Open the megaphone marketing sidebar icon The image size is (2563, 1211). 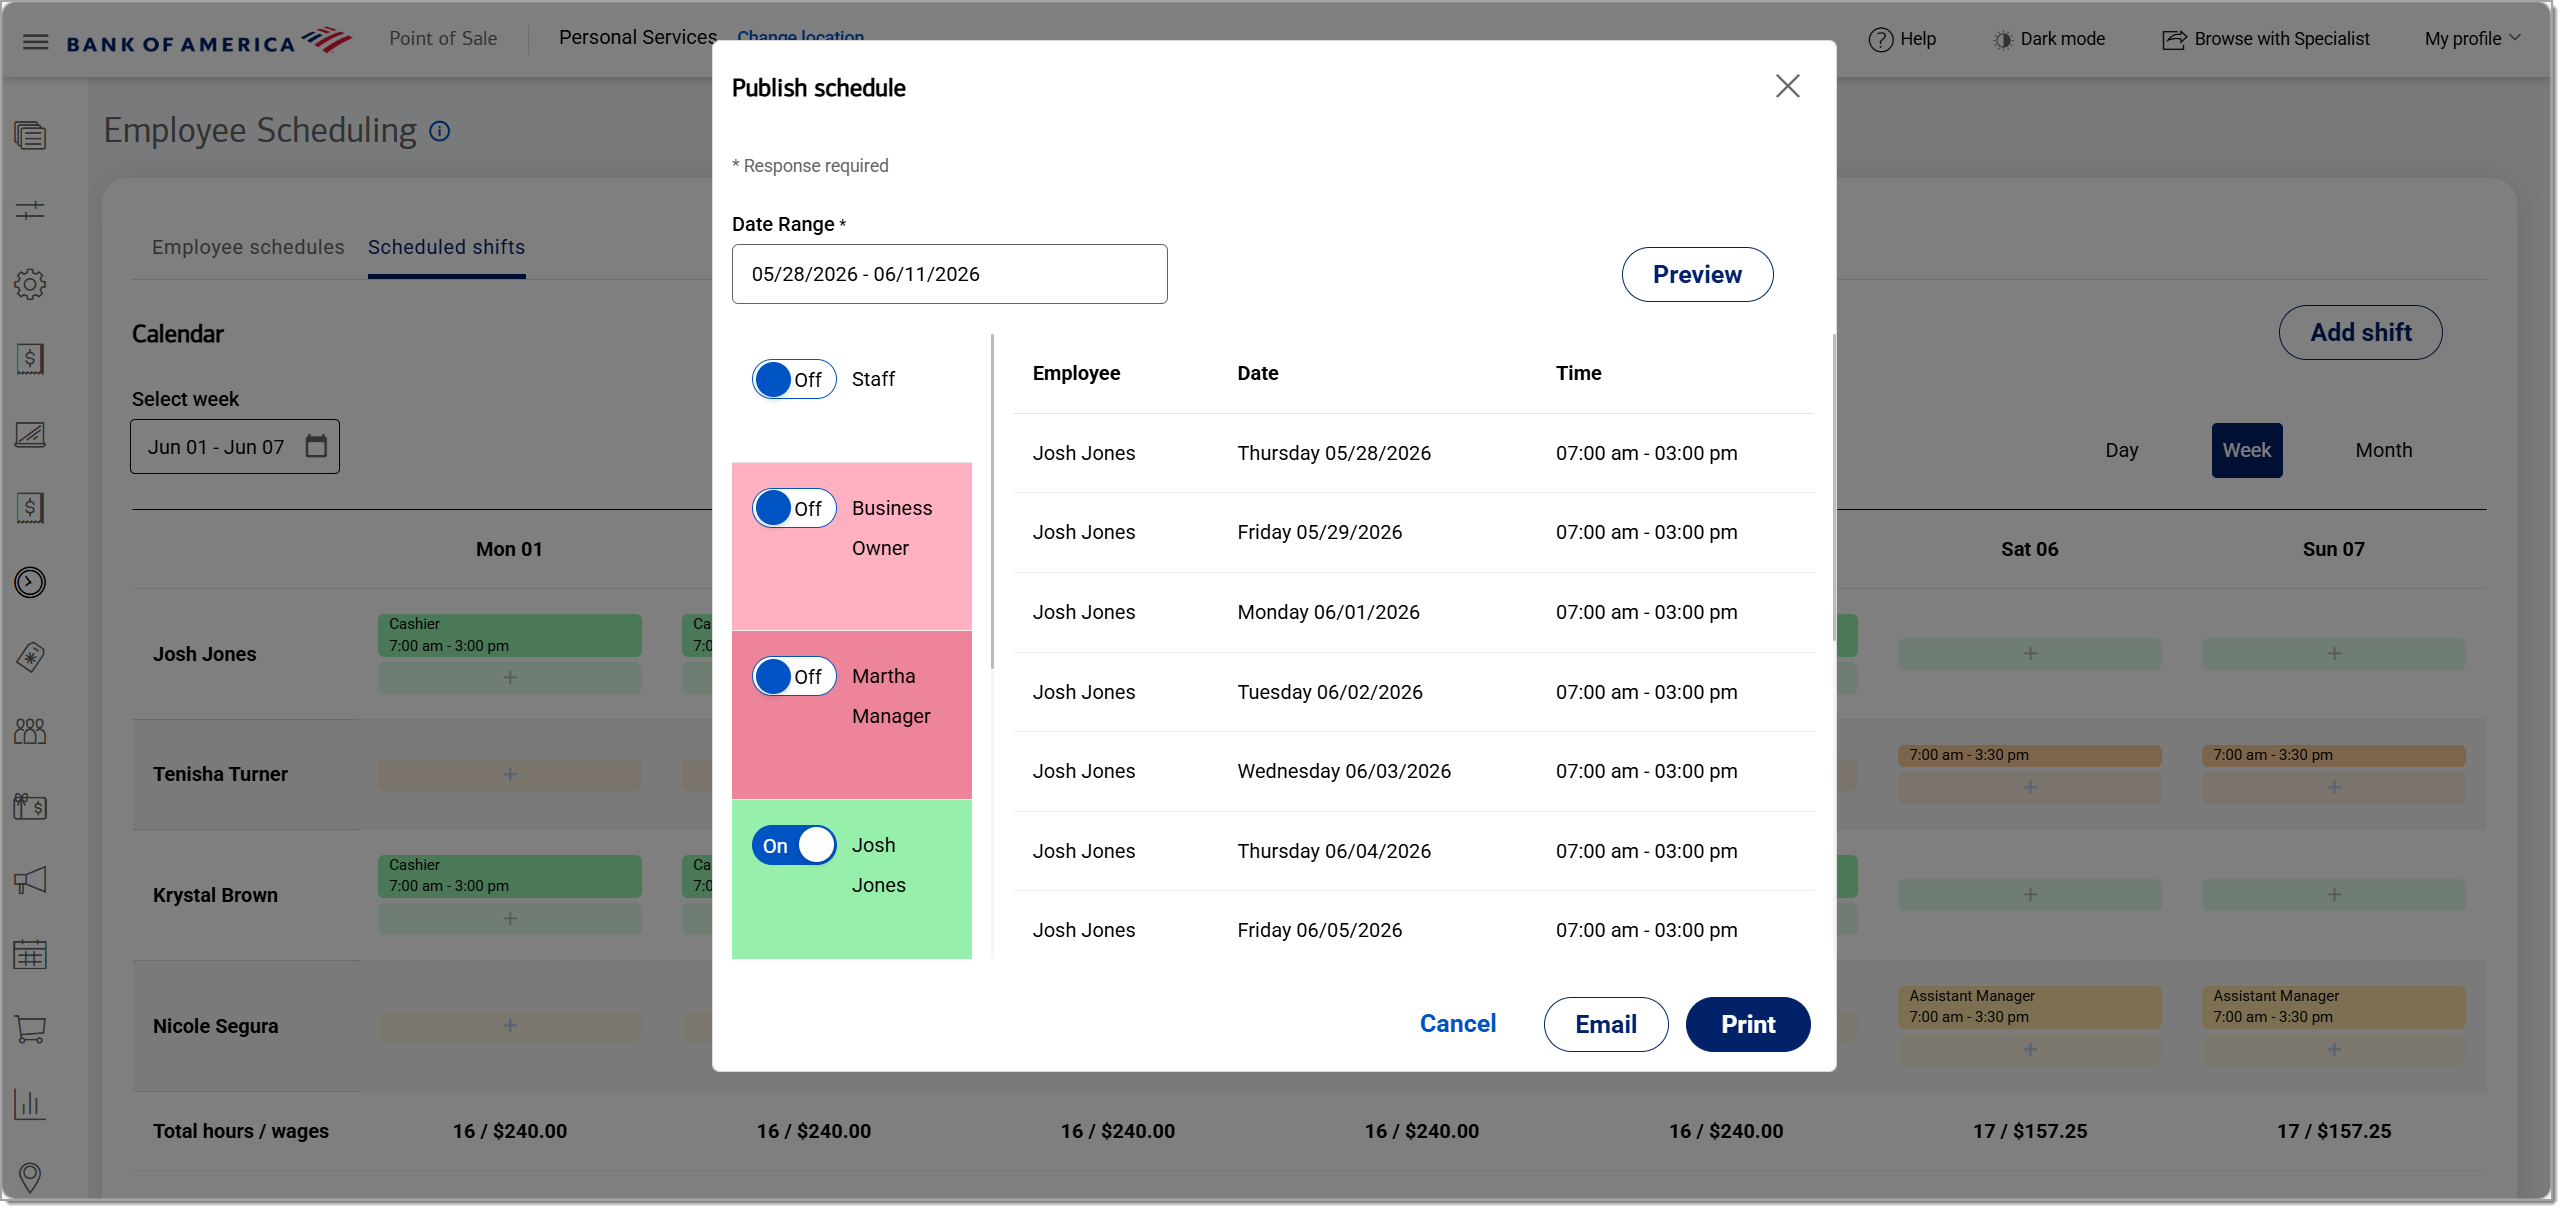coord(30,880)
